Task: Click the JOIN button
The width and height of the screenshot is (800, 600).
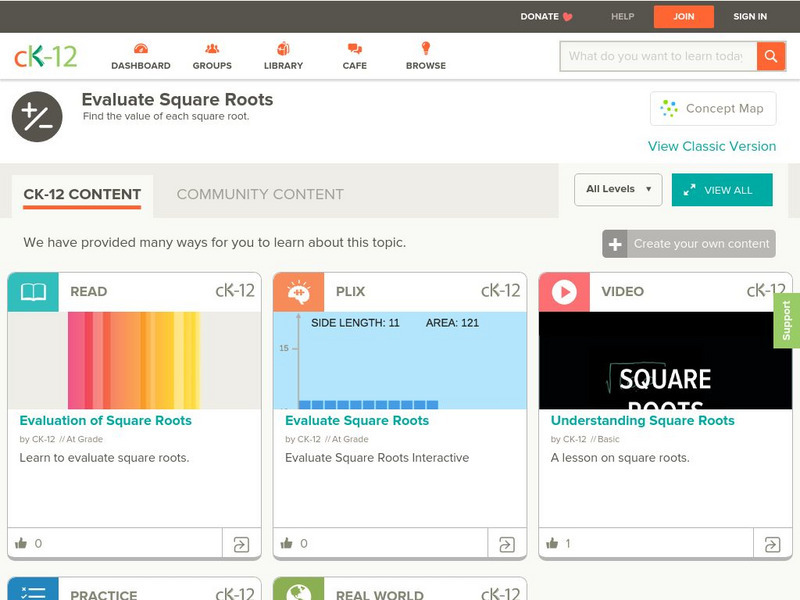Action: pos(684,16)
